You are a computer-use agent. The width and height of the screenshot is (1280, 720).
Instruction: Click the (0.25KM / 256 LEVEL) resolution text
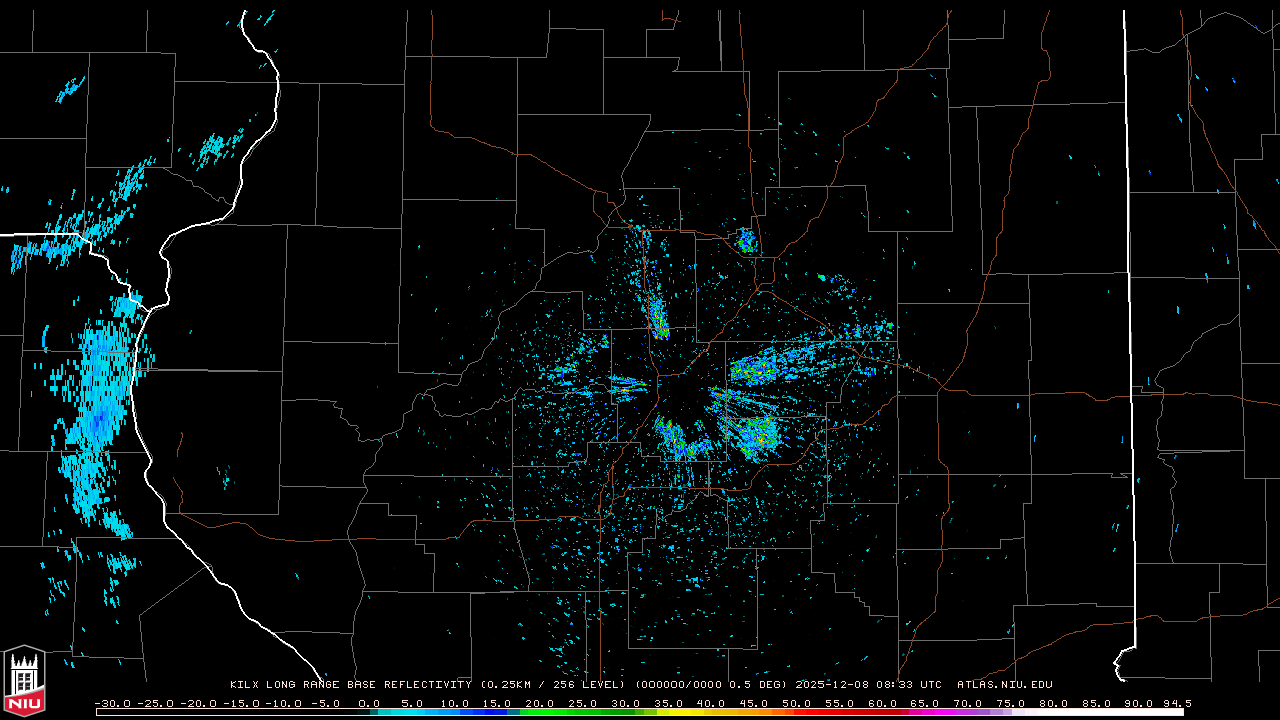pos(559,685)
